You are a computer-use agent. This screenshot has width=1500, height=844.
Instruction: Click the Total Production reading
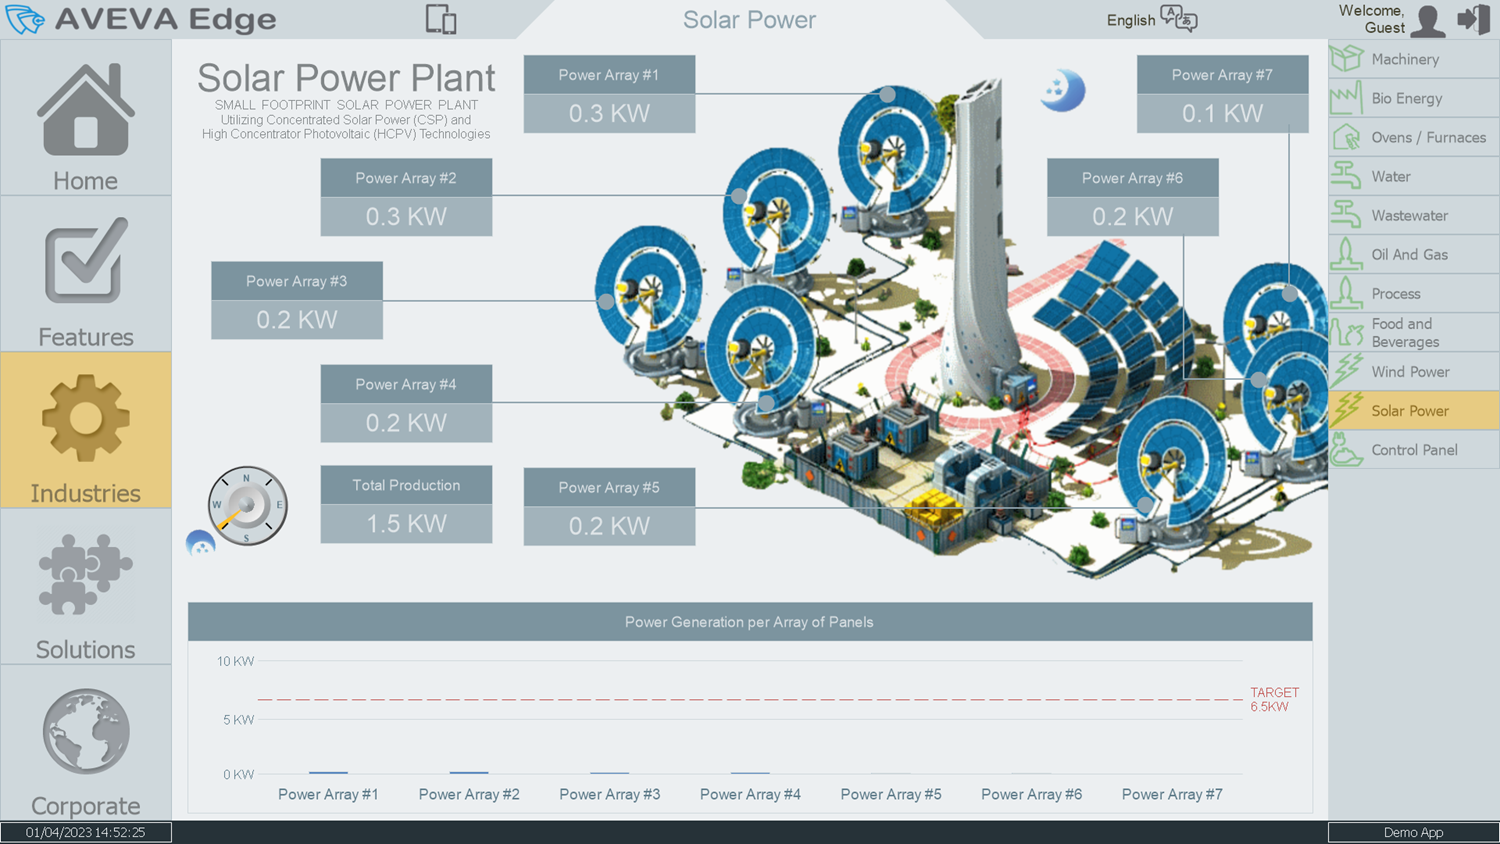(406, 523)
